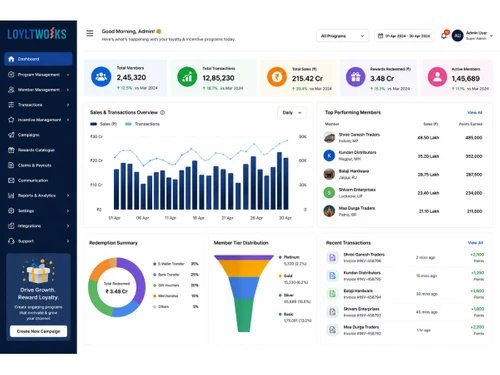Click the Balaji Hardware transaction invoice icon
500x375 pixels.
(332, 294)
